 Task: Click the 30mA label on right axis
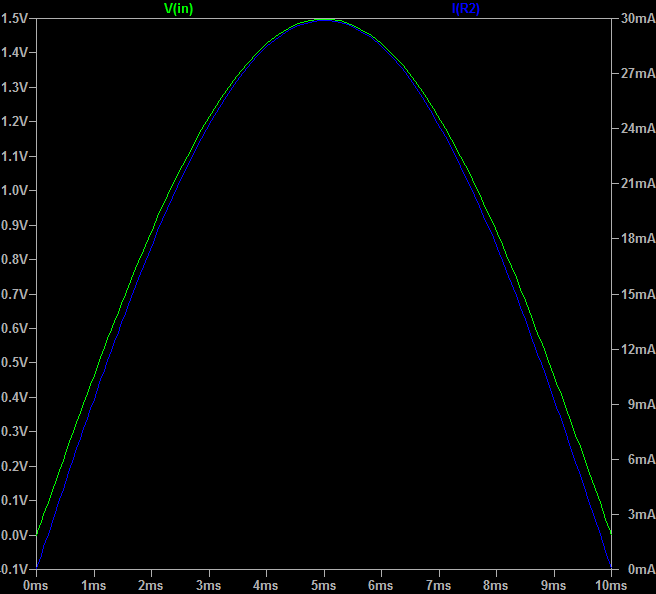point(637,18)
